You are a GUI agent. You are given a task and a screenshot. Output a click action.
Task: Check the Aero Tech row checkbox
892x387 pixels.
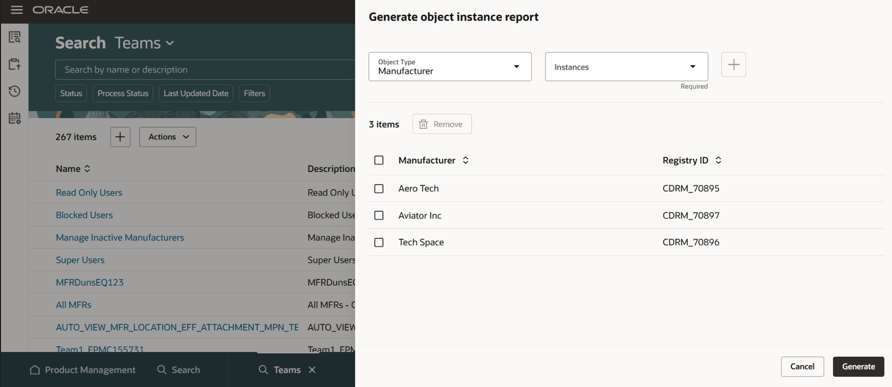tap(379, 188)
